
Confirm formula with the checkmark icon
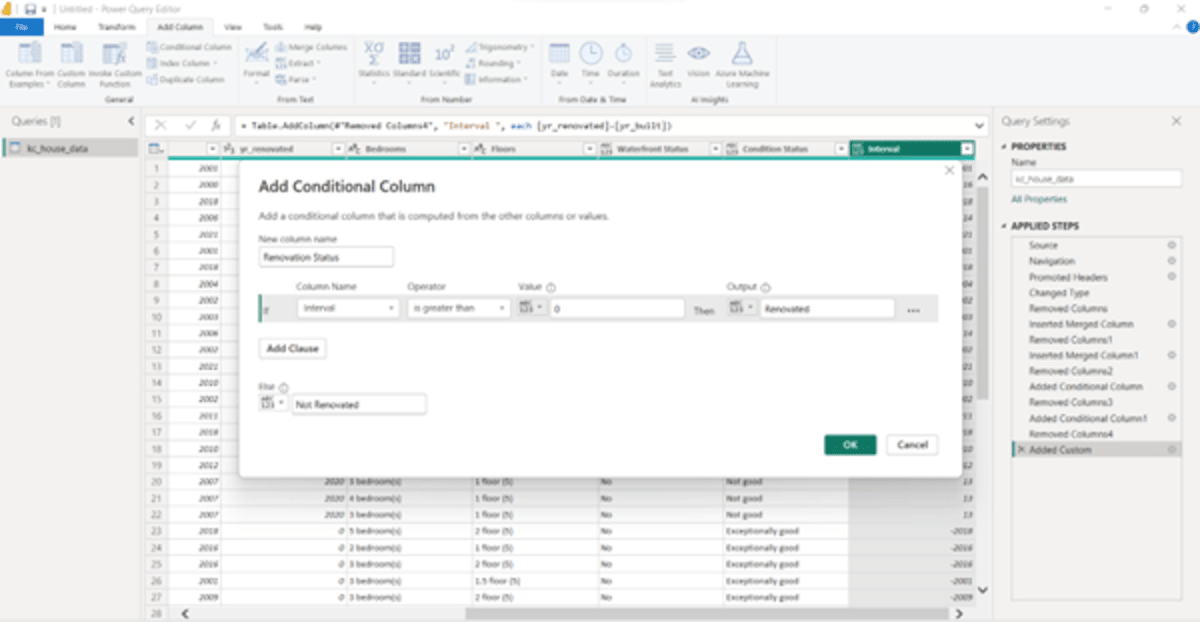(x=190, y=126)
